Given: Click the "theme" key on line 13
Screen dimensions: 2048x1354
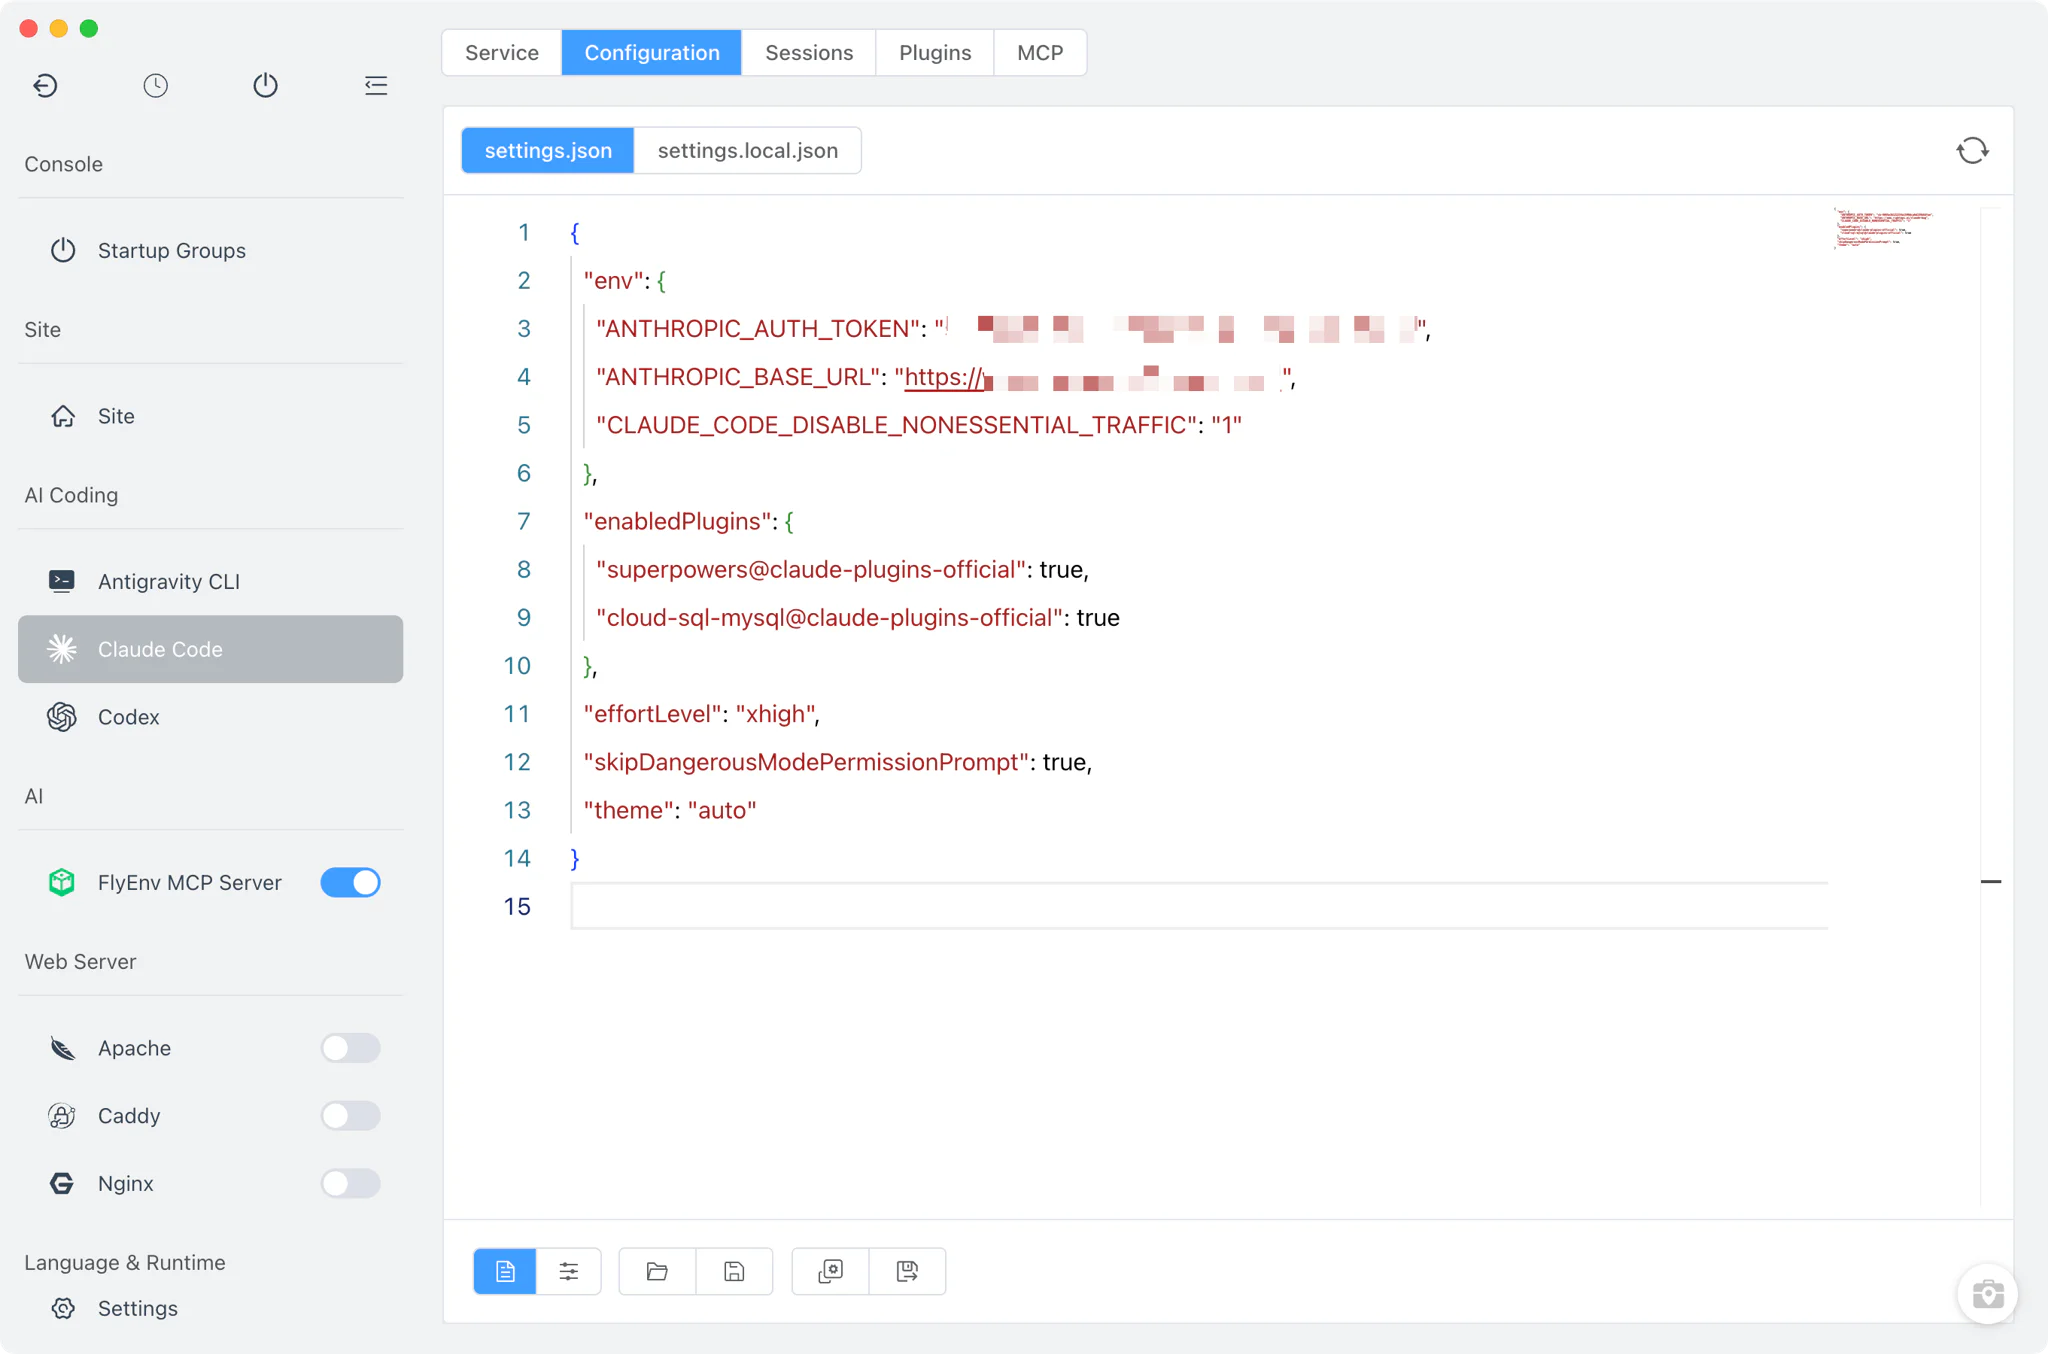Looking at the screenshot, I should pyautogui.click(x=629, y=810).
